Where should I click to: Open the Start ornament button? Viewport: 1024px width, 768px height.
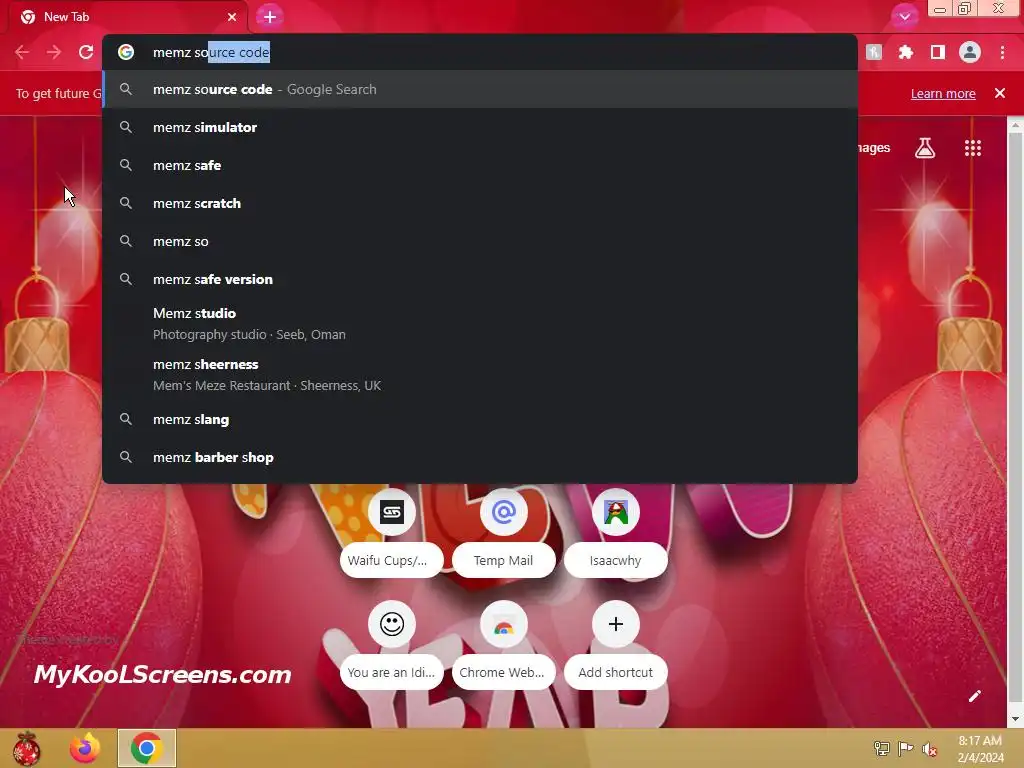26,748
